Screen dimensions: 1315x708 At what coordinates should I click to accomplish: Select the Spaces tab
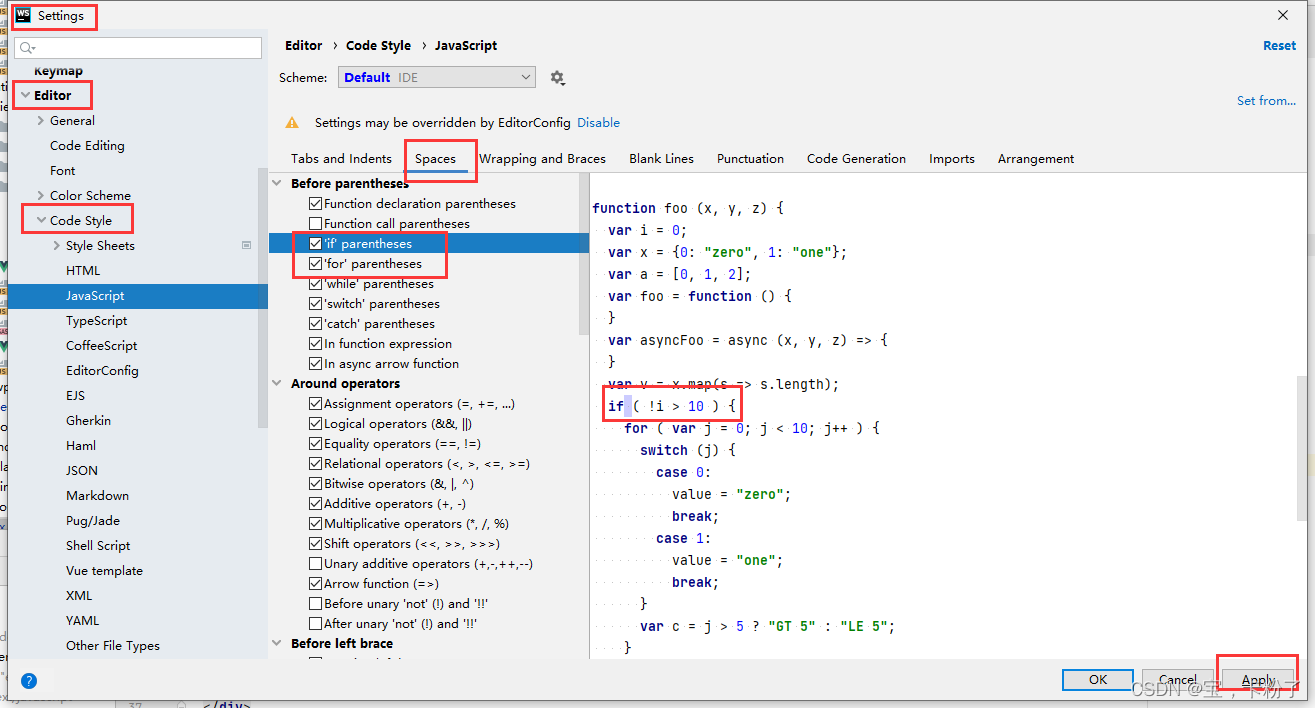(x=435, y=159)
